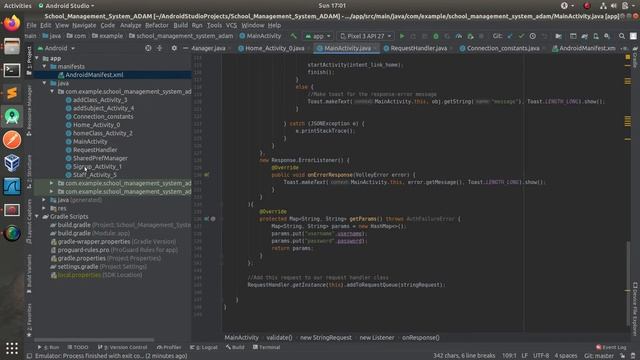This screenshot has height=360, width=640.
Task: Open the Profiler tool window
Action: coord(169,347)
